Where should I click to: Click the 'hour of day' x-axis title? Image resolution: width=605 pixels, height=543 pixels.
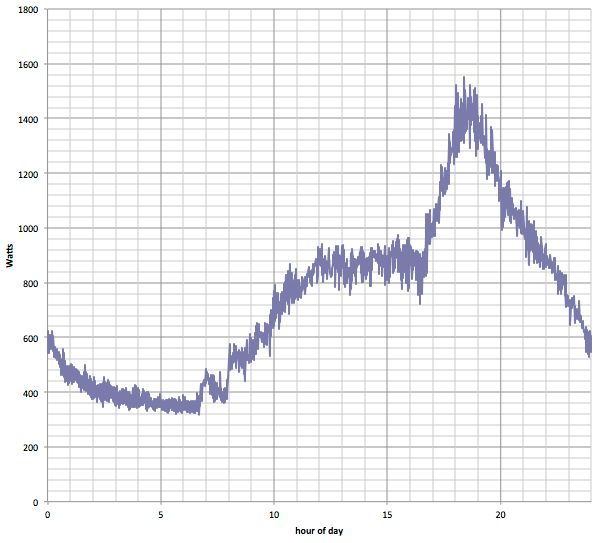pyautogui.click(x=319, y=531)
